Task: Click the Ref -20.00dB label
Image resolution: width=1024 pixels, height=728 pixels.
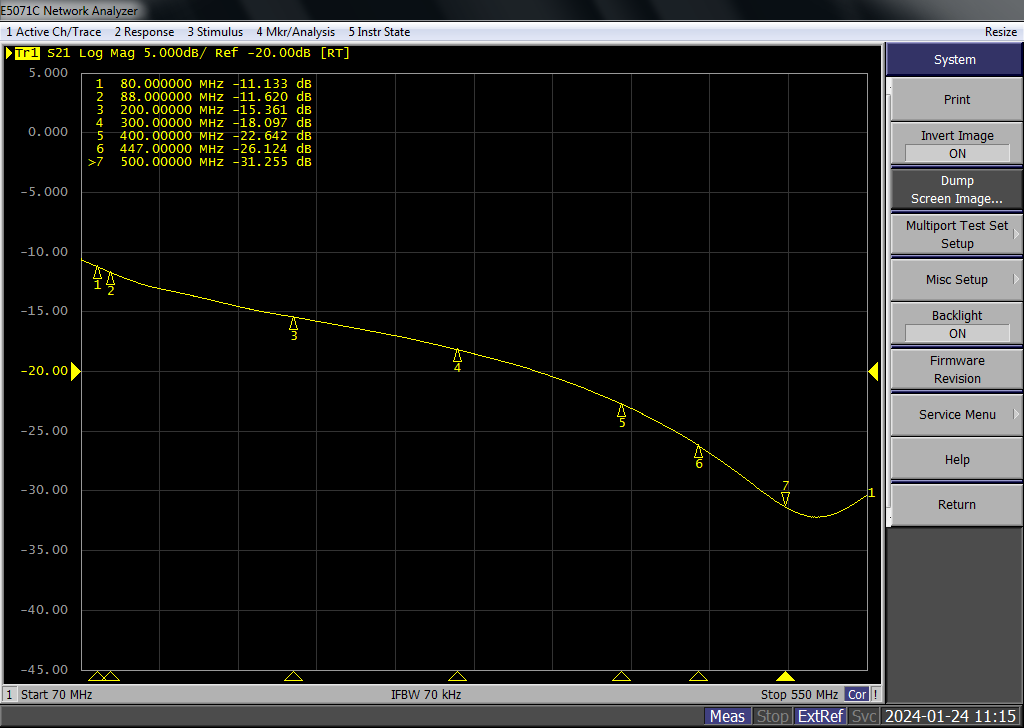Action: click(x=263, y=53)
